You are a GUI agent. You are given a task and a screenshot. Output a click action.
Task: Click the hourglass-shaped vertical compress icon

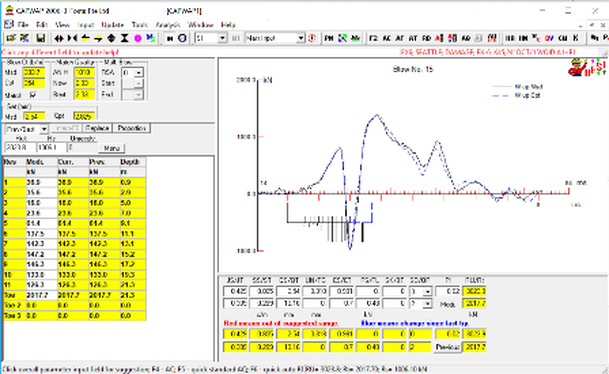click(x=124, y=38)
